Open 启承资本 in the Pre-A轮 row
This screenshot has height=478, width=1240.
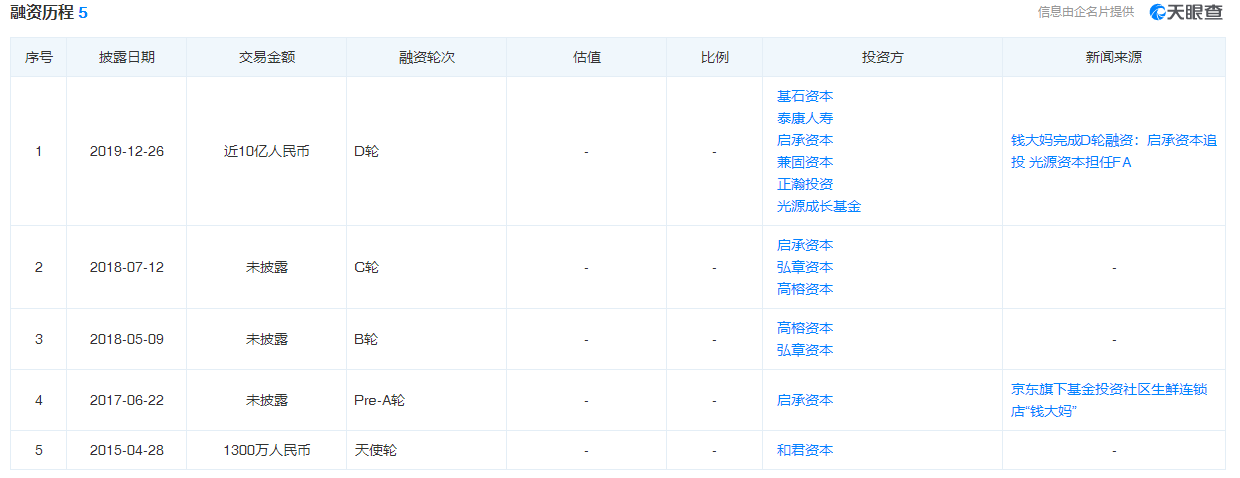[805, 400]
